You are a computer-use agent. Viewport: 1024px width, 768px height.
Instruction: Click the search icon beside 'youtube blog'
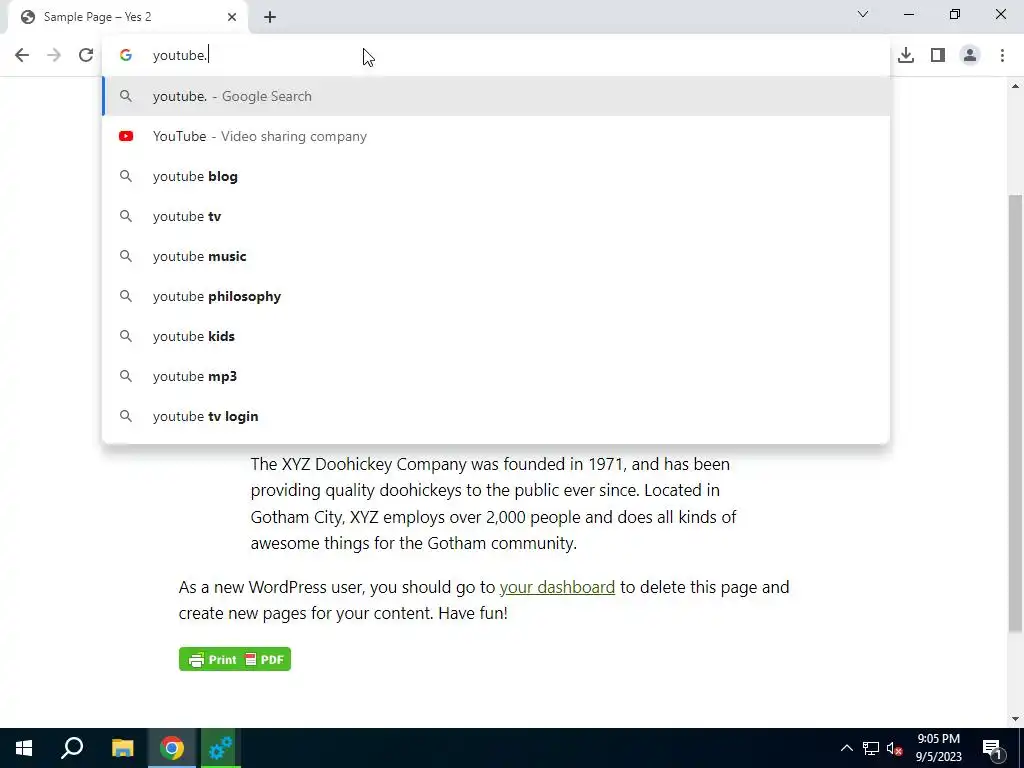pos(126,176)
